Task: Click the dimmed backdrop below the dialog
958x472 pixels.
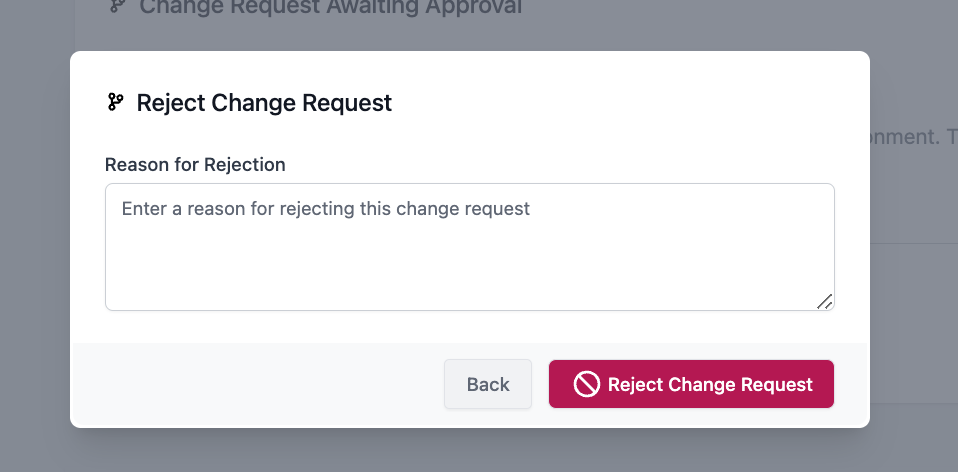Action: click(470, 451)
